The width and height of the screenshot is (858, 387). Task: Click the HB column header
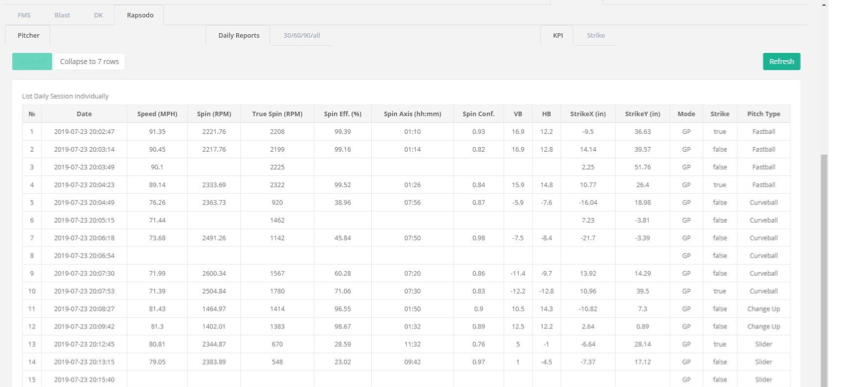click(x=546, y=114)
